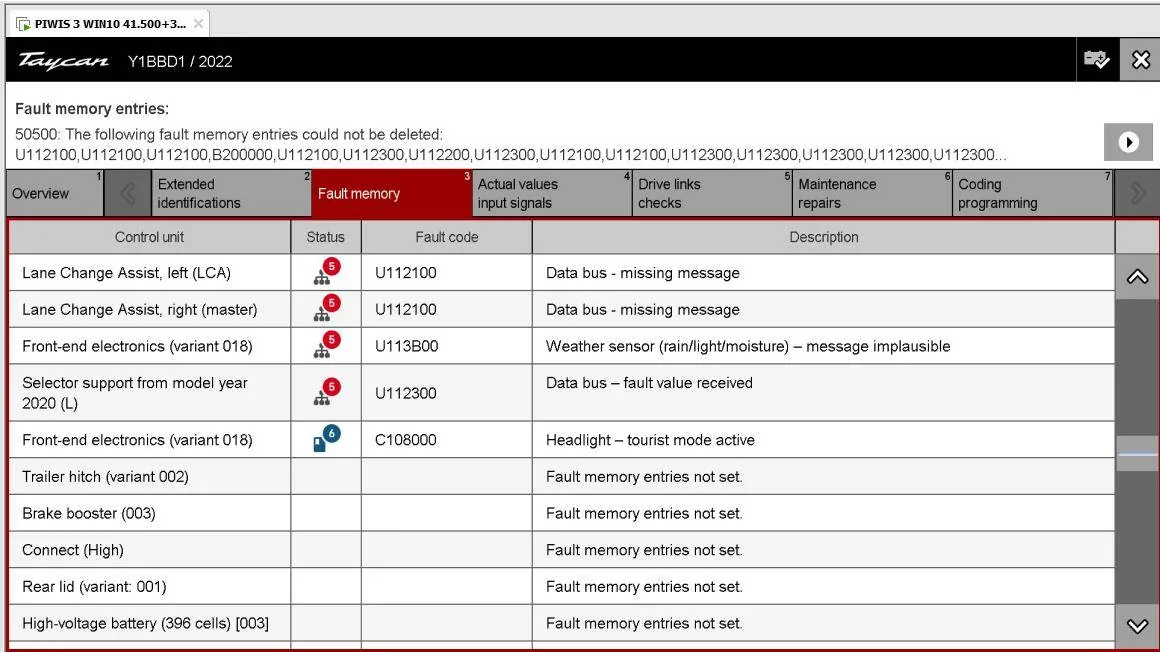Go to Drive links checks tab
The image size is (1160, 652).
tap(712, 193)
